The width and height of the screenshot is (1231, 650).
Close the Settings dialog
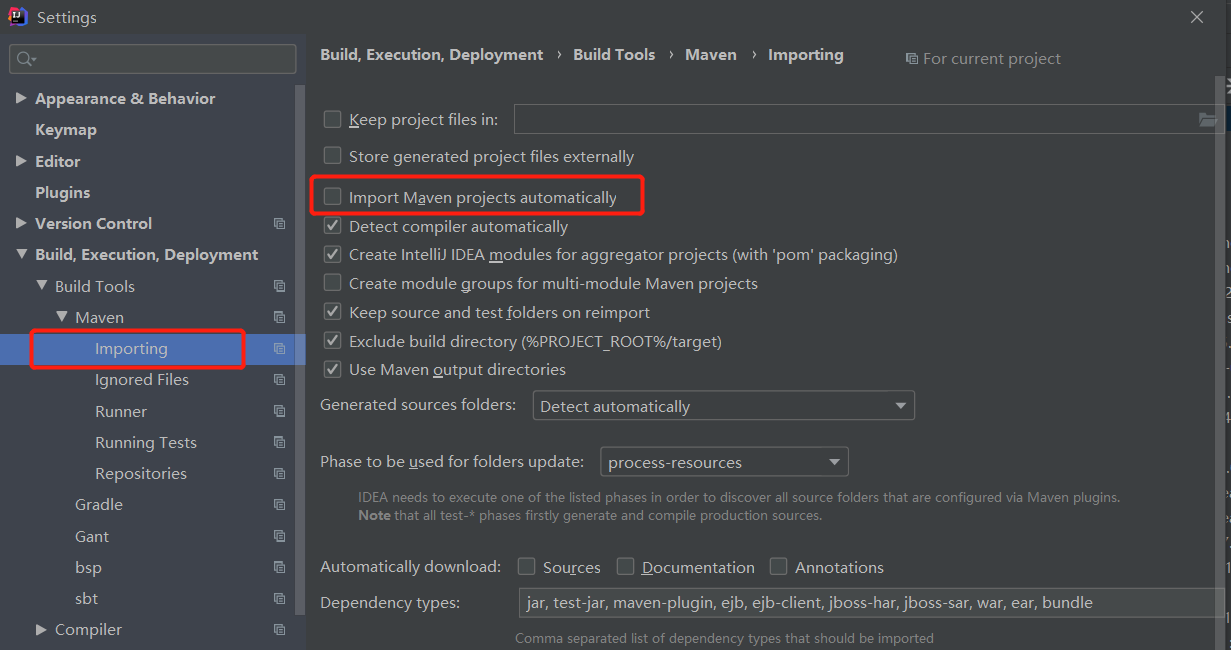(1197, 17)
